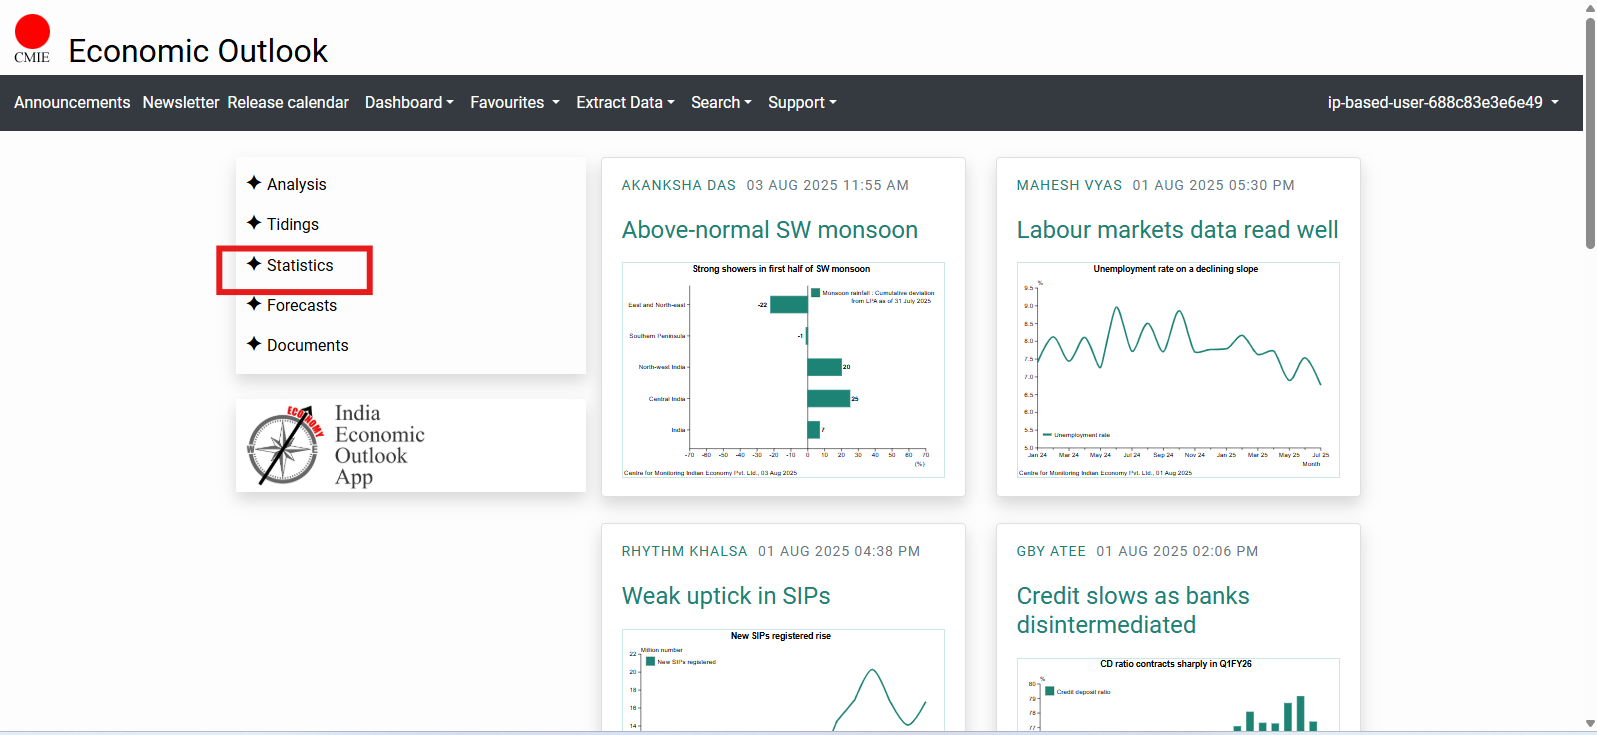Viewport: 1597px width, 735px height.
Task: Click the unemployment rate chart thumbnail
Action: (1177, 370)
